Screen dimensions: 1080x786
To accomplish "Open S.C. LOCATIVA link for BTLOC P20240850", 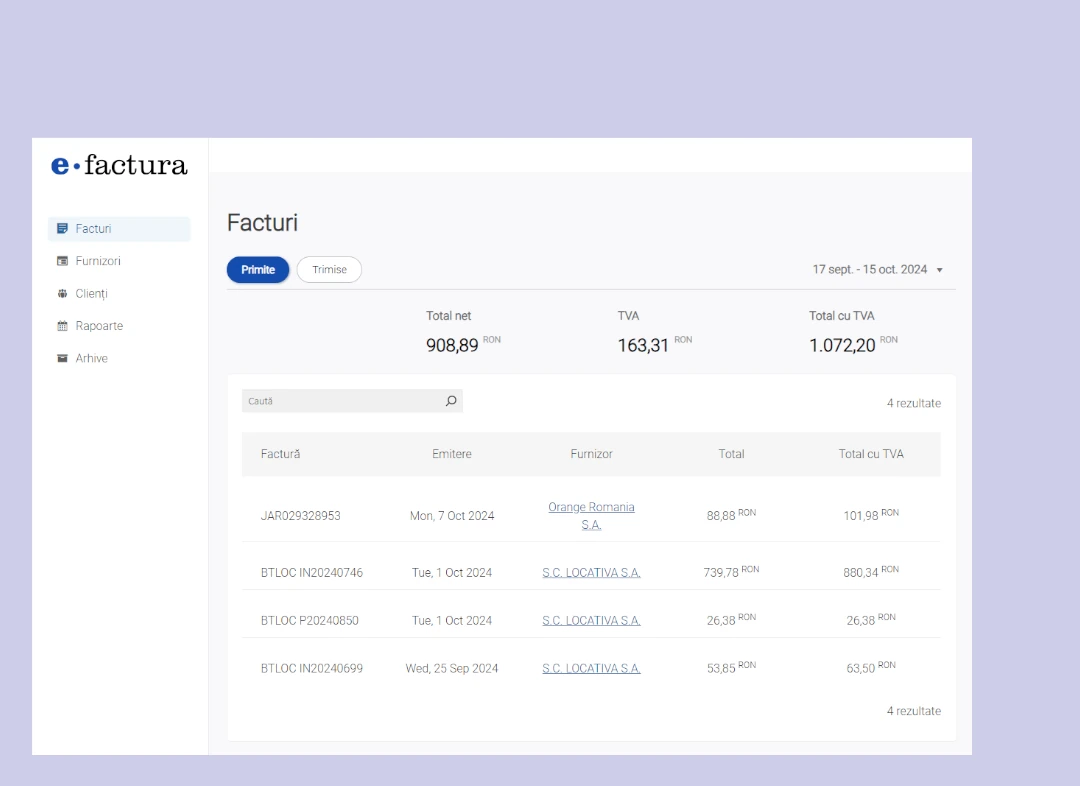I will [x=591, y=621].
